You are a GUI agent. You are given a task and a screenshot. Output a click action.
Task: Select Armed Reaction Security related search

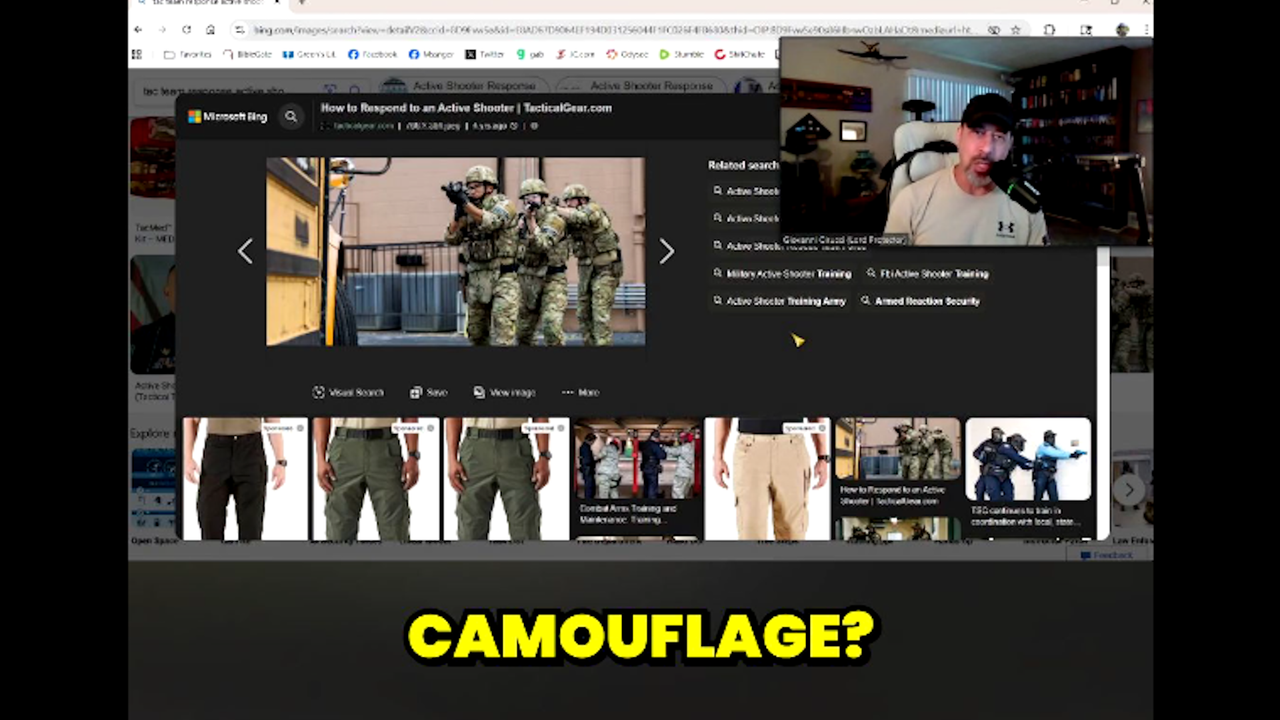pyautogui.click(x=926, y=301)
